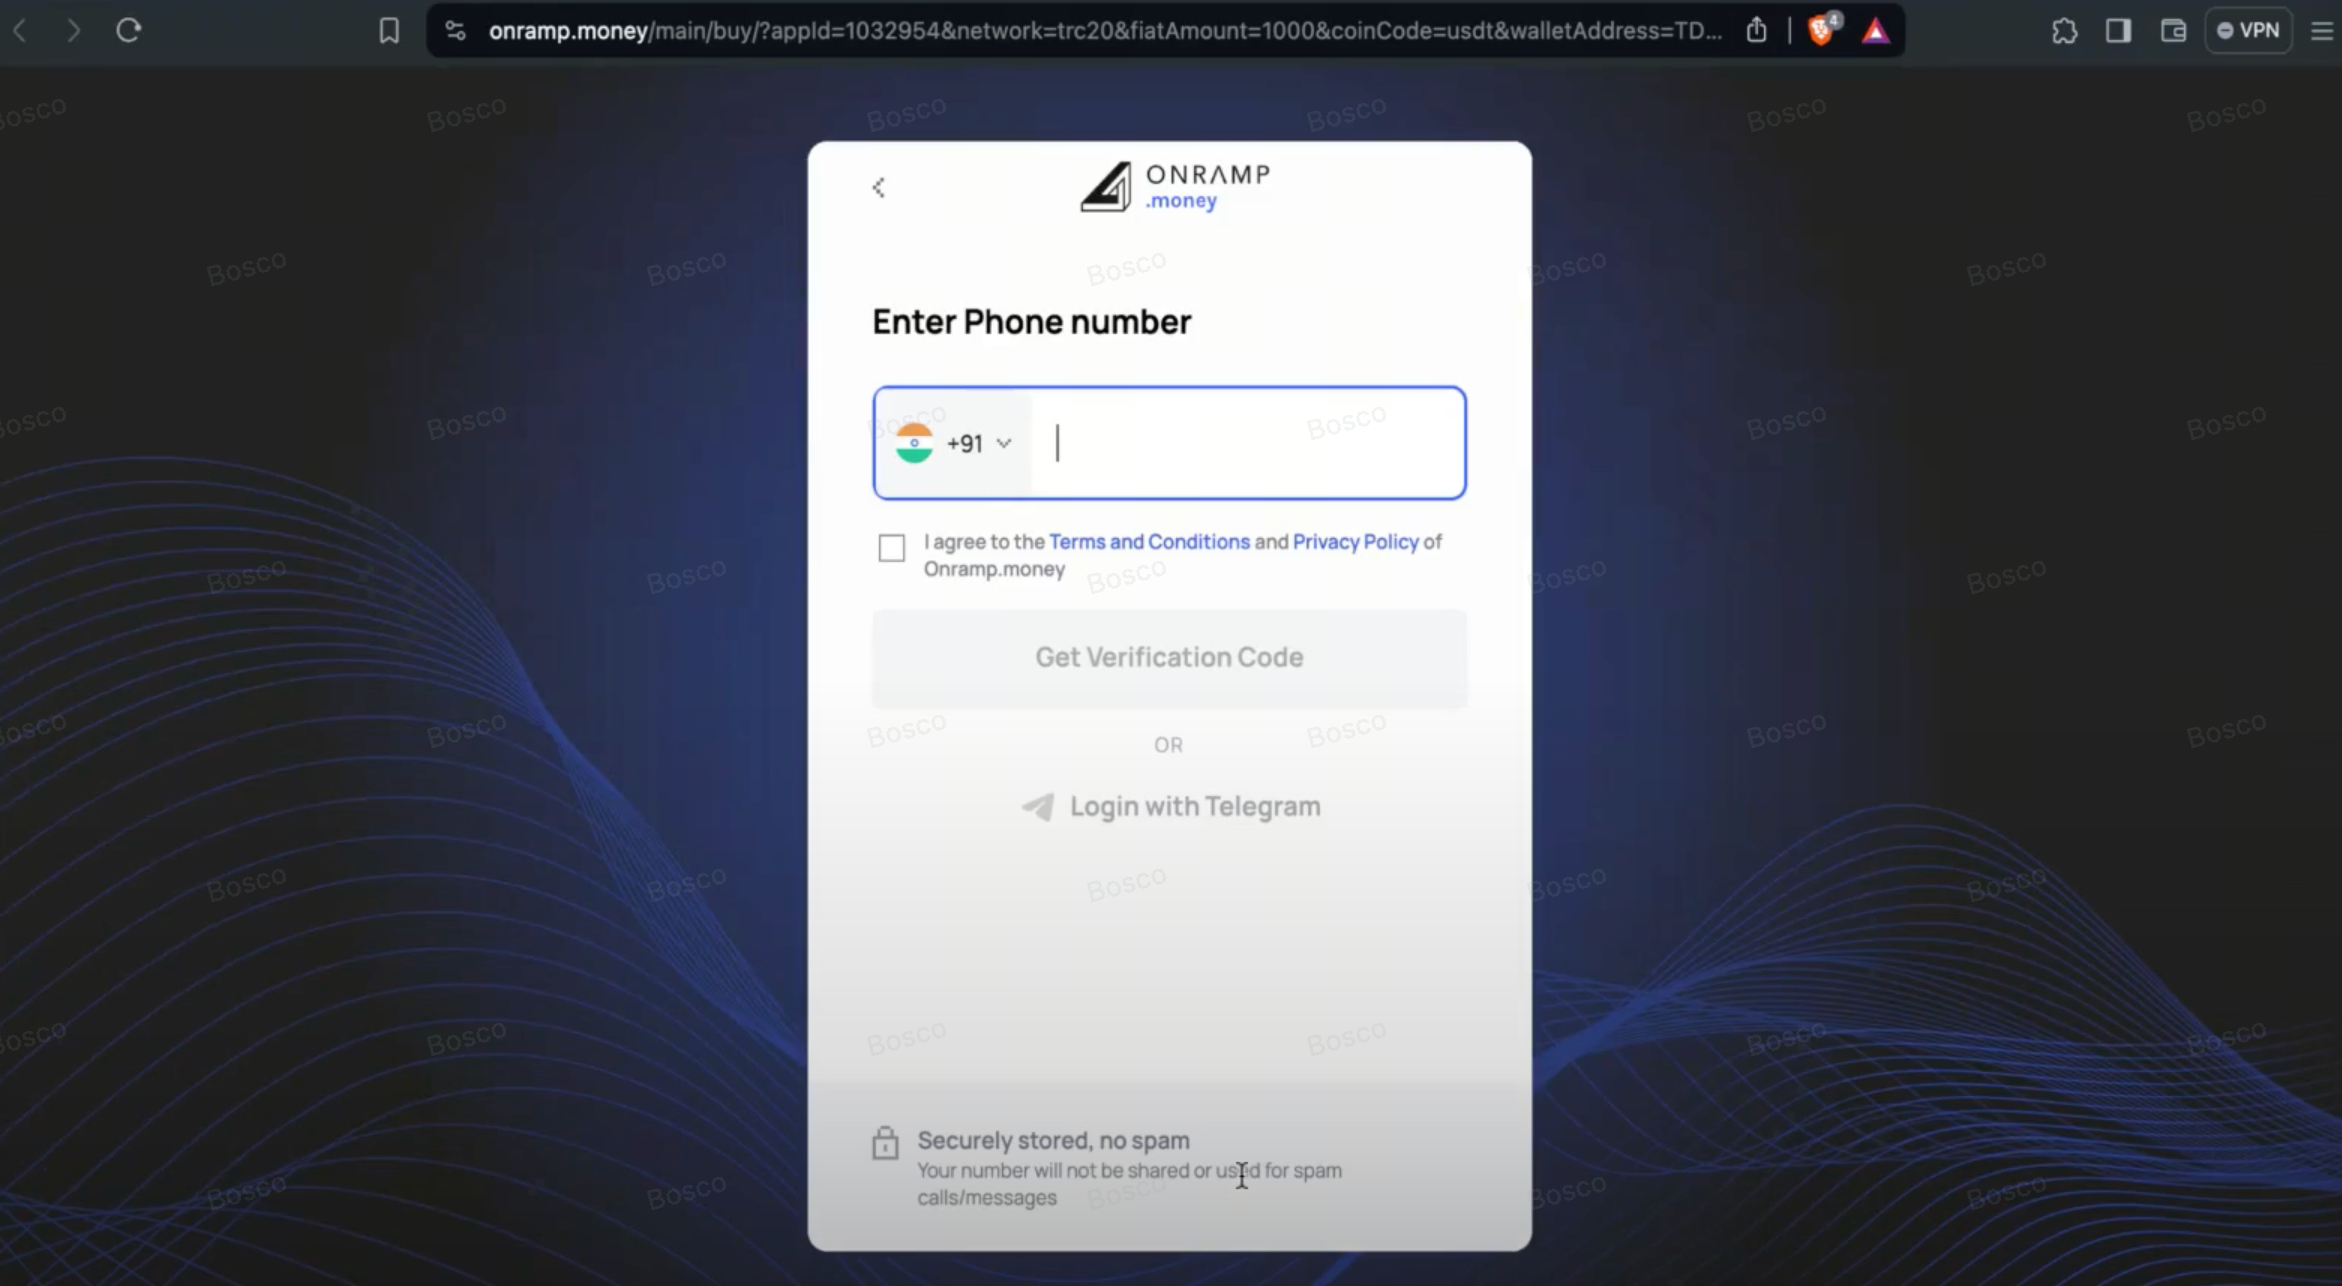Click the VPN button in toolbar

(2248, 31)
